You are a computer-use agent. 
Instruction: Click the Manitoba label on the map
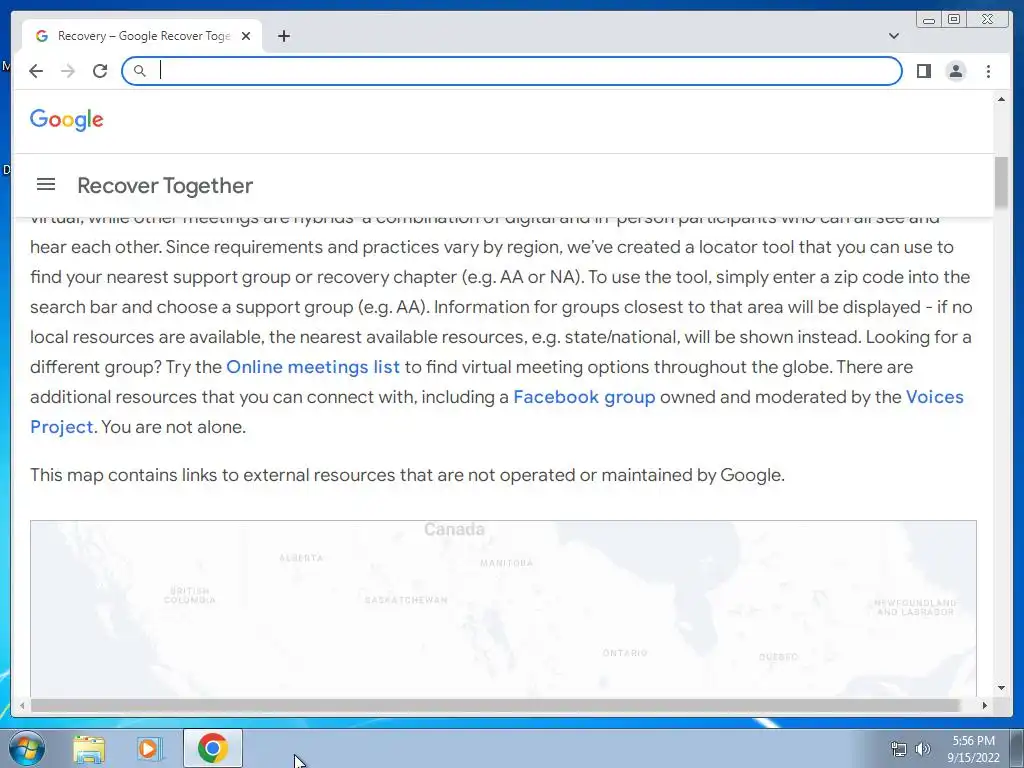click(506, 563)
